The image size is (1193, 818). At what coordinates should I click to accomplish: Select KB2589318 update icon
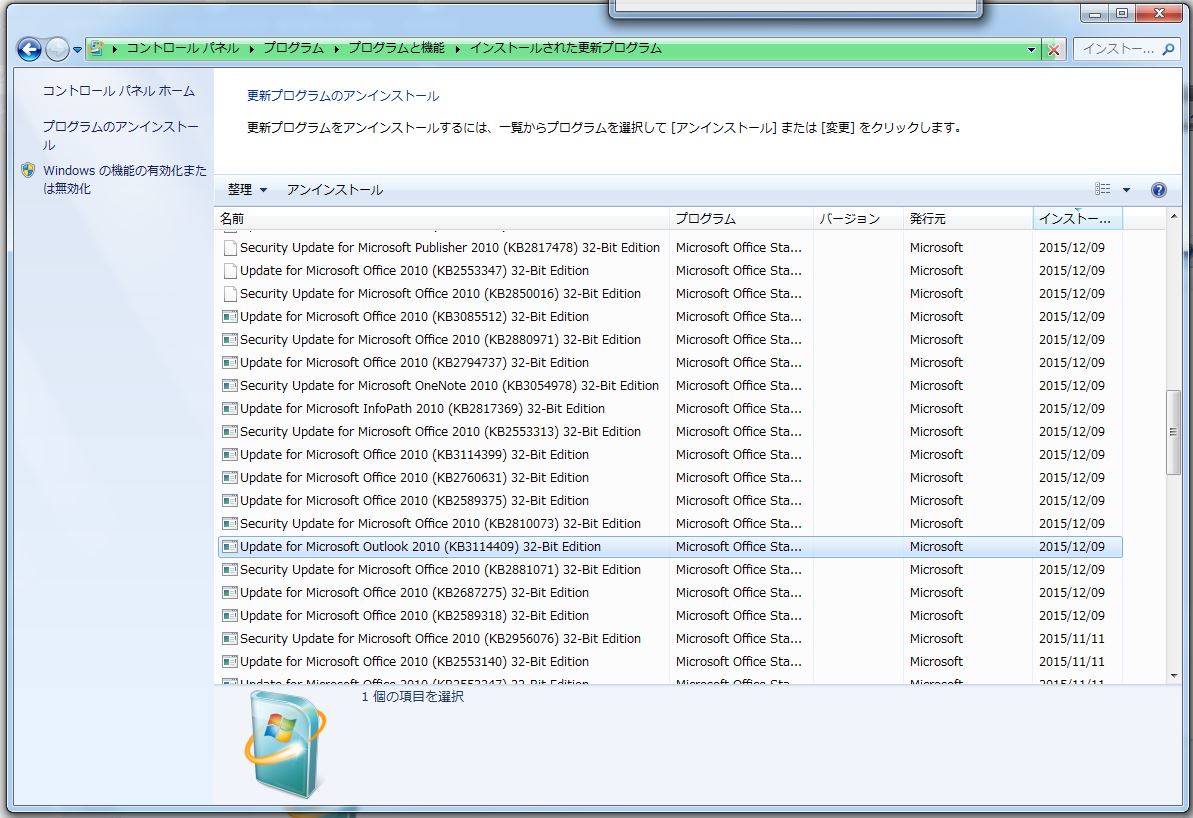point(230,616)
